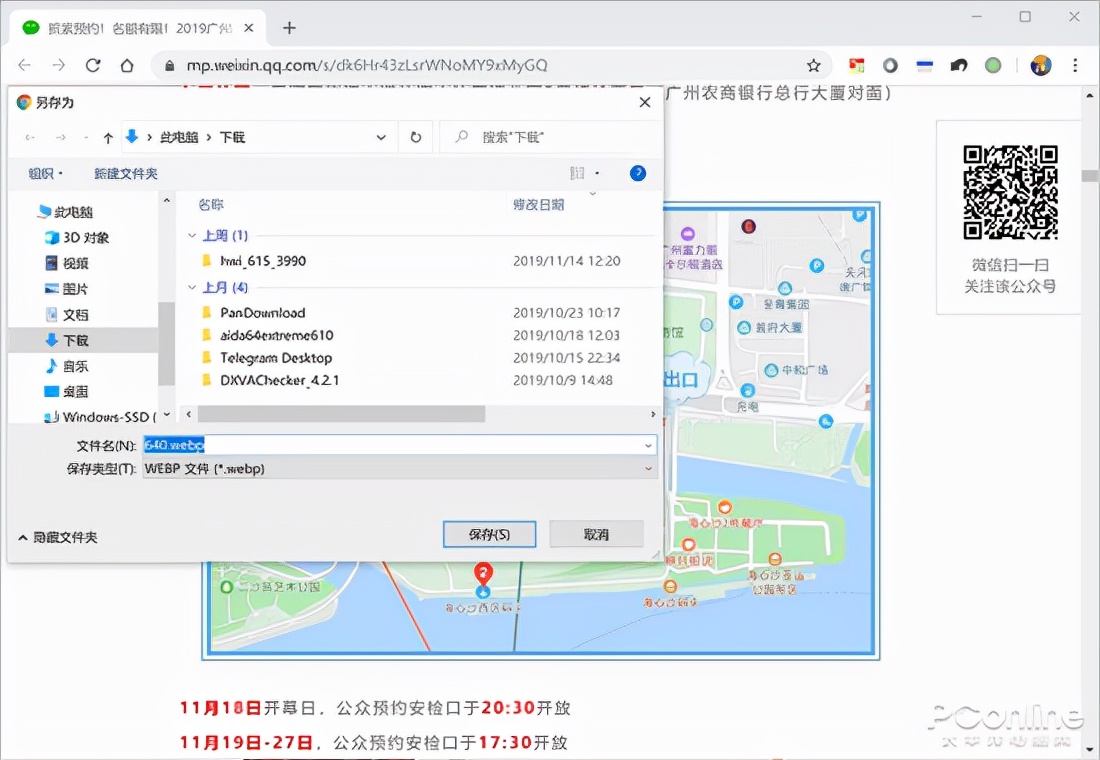Expand the 下载 path chevron in the address bar

pyautogui.click(x=380, y=137)
